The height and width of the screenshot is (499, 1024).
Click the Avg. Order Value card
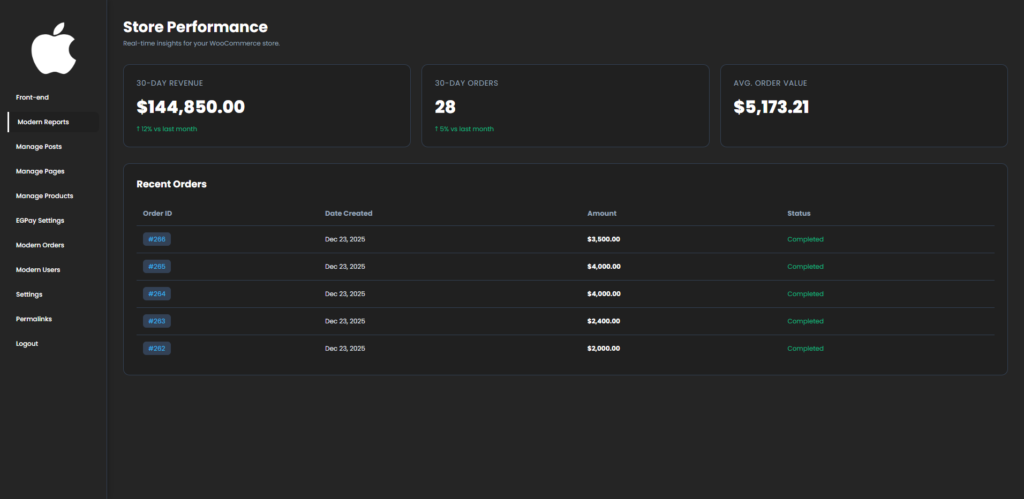[863, 106]
